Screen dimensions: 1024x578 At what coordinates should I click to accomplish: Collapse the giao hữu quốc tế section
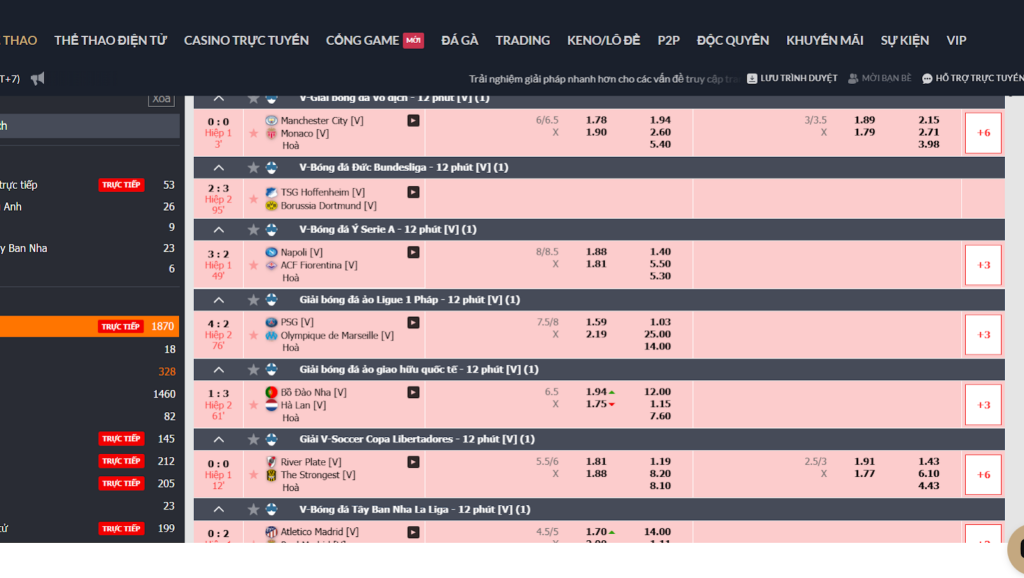pos(219,369)
